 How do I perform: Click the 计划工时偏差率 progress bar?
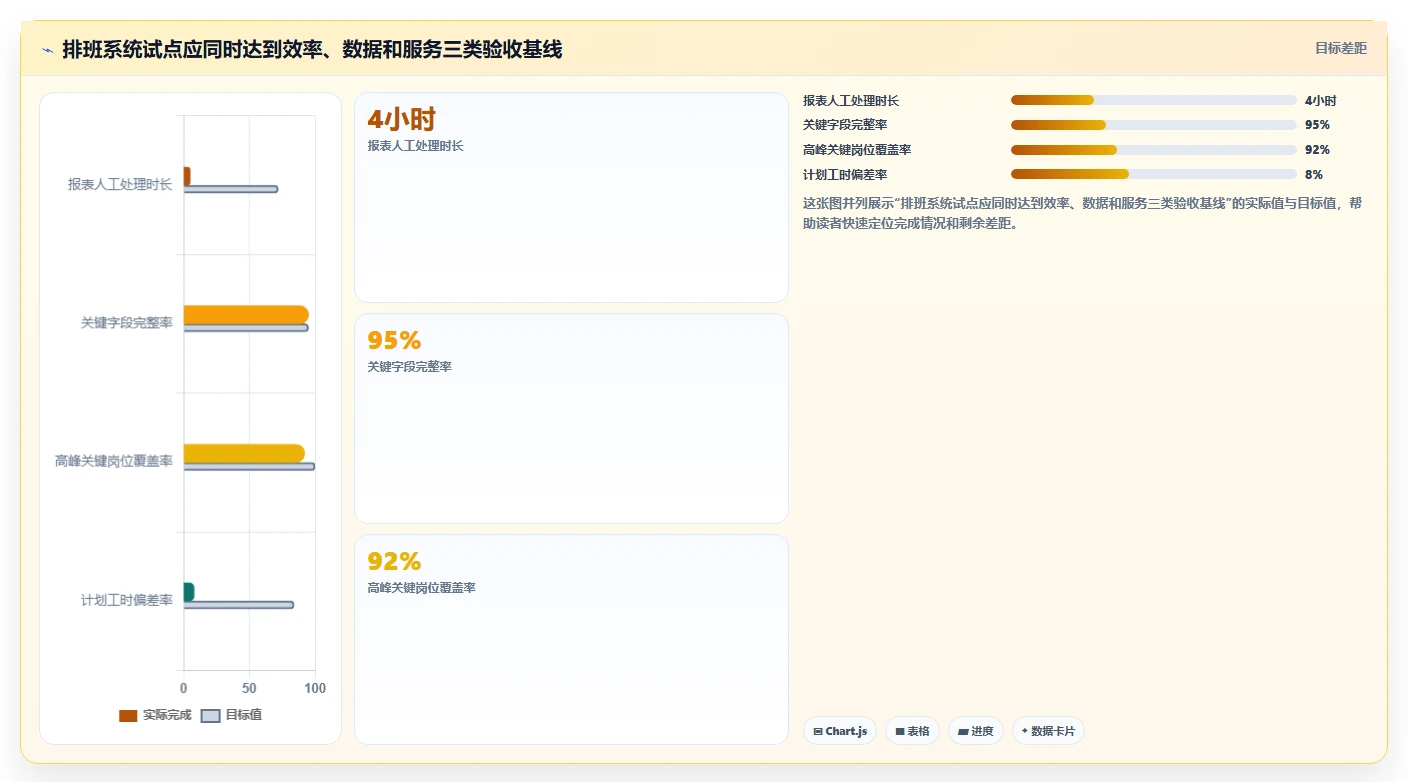click(x=1154, y=174)
